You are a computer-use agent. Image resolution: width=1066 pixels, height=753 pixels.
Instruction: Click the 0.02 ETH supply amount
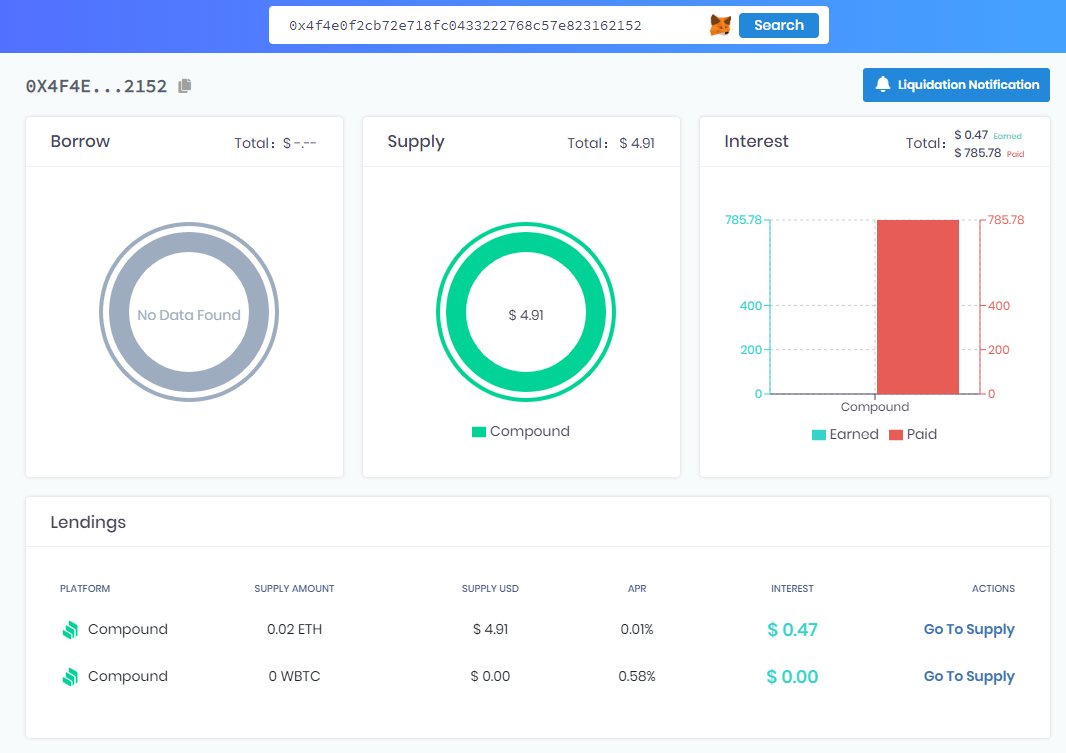(294, 629)
